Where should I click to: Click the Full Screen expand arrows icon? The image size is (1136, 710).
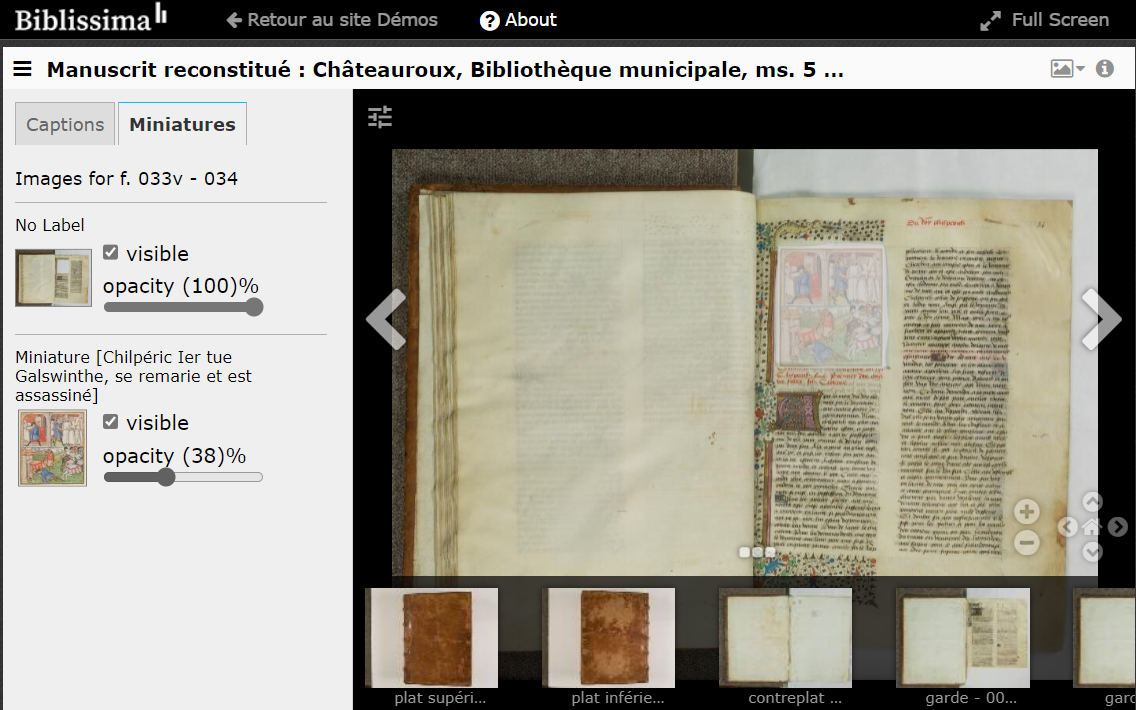(990, 20)
